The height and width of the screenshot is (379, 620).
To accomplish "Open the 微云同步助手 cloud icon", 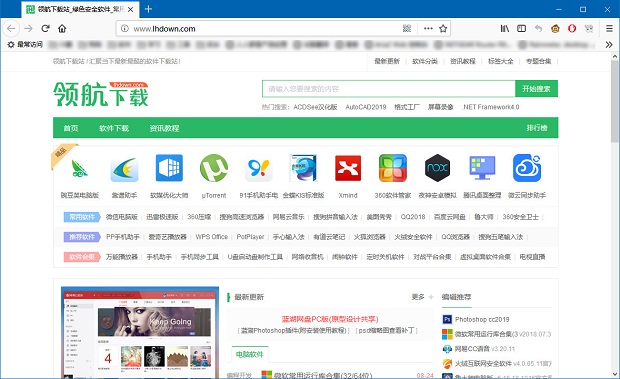I will click(527, 168).
